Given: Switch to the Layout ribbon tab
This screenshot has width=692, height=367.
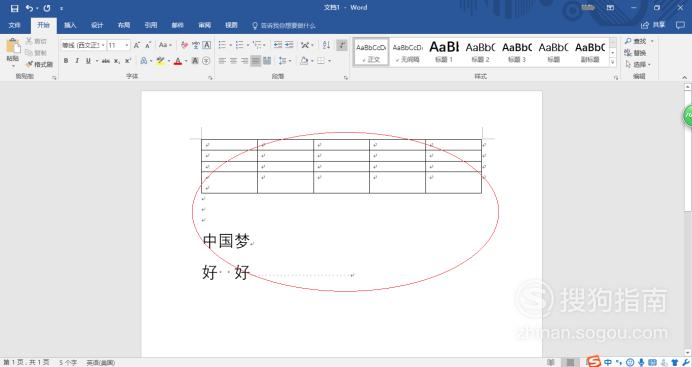Looking at the screenshot, I should coord(124,25).
